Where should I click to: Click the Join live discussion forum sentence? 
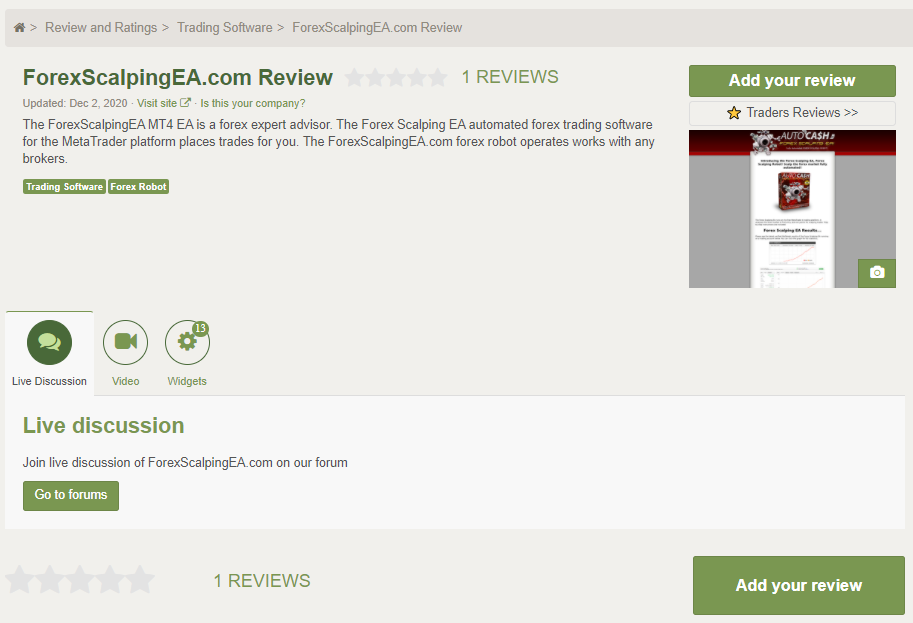185,462
